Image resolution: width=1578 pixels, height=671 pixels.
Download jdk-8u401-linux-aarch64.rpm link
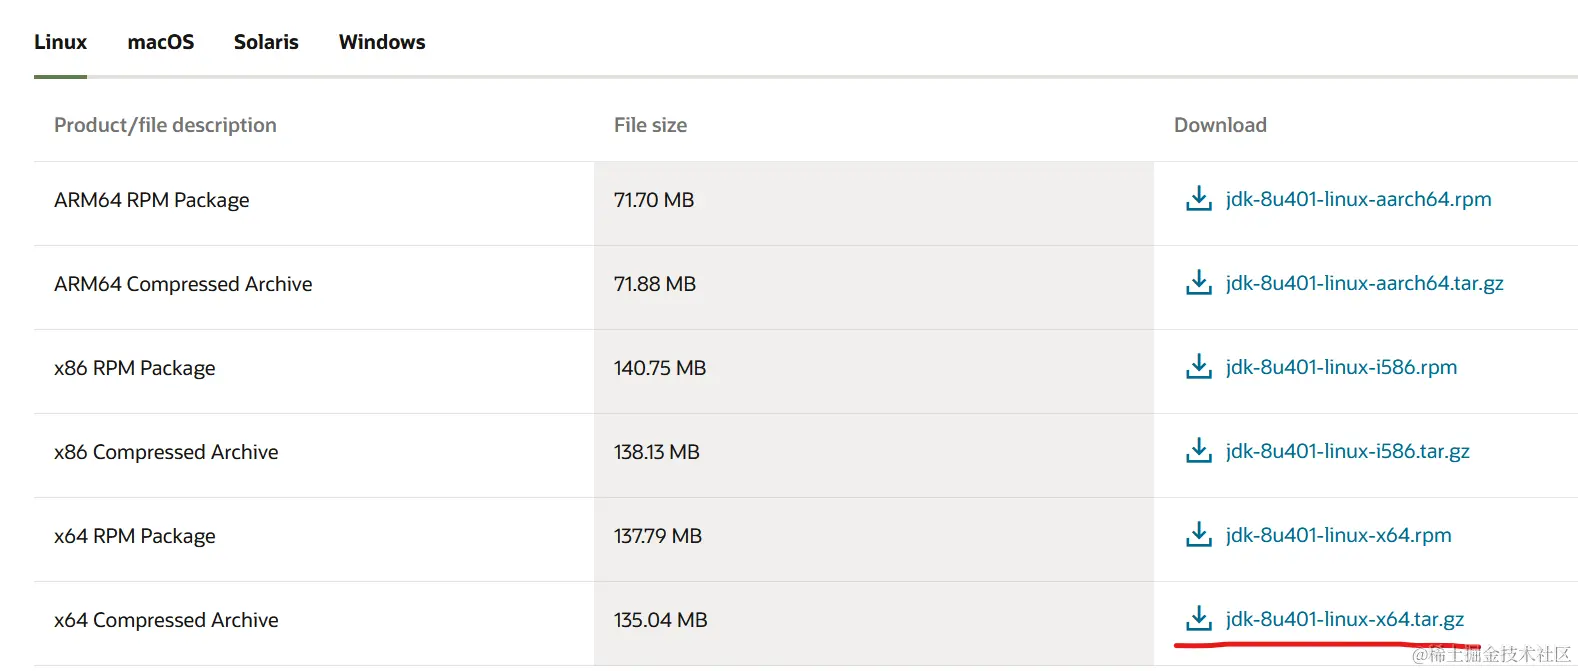coord(1358,199)
